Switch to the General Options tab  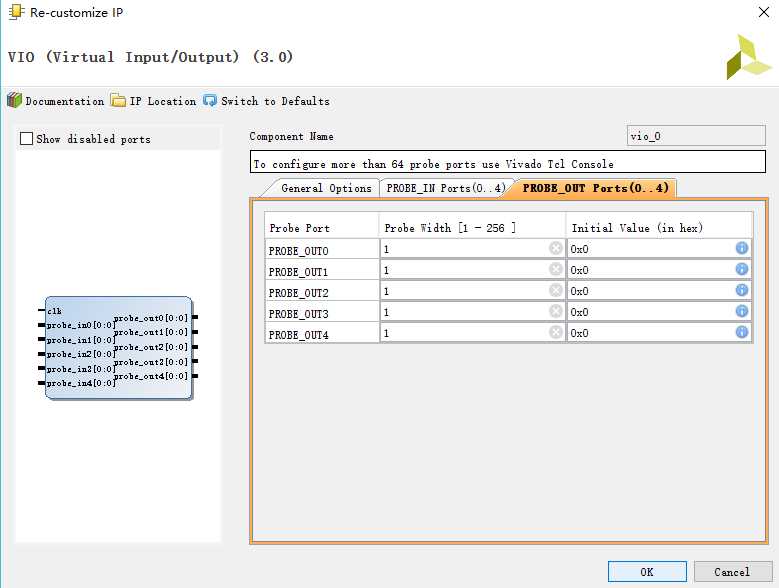[326, 188]
